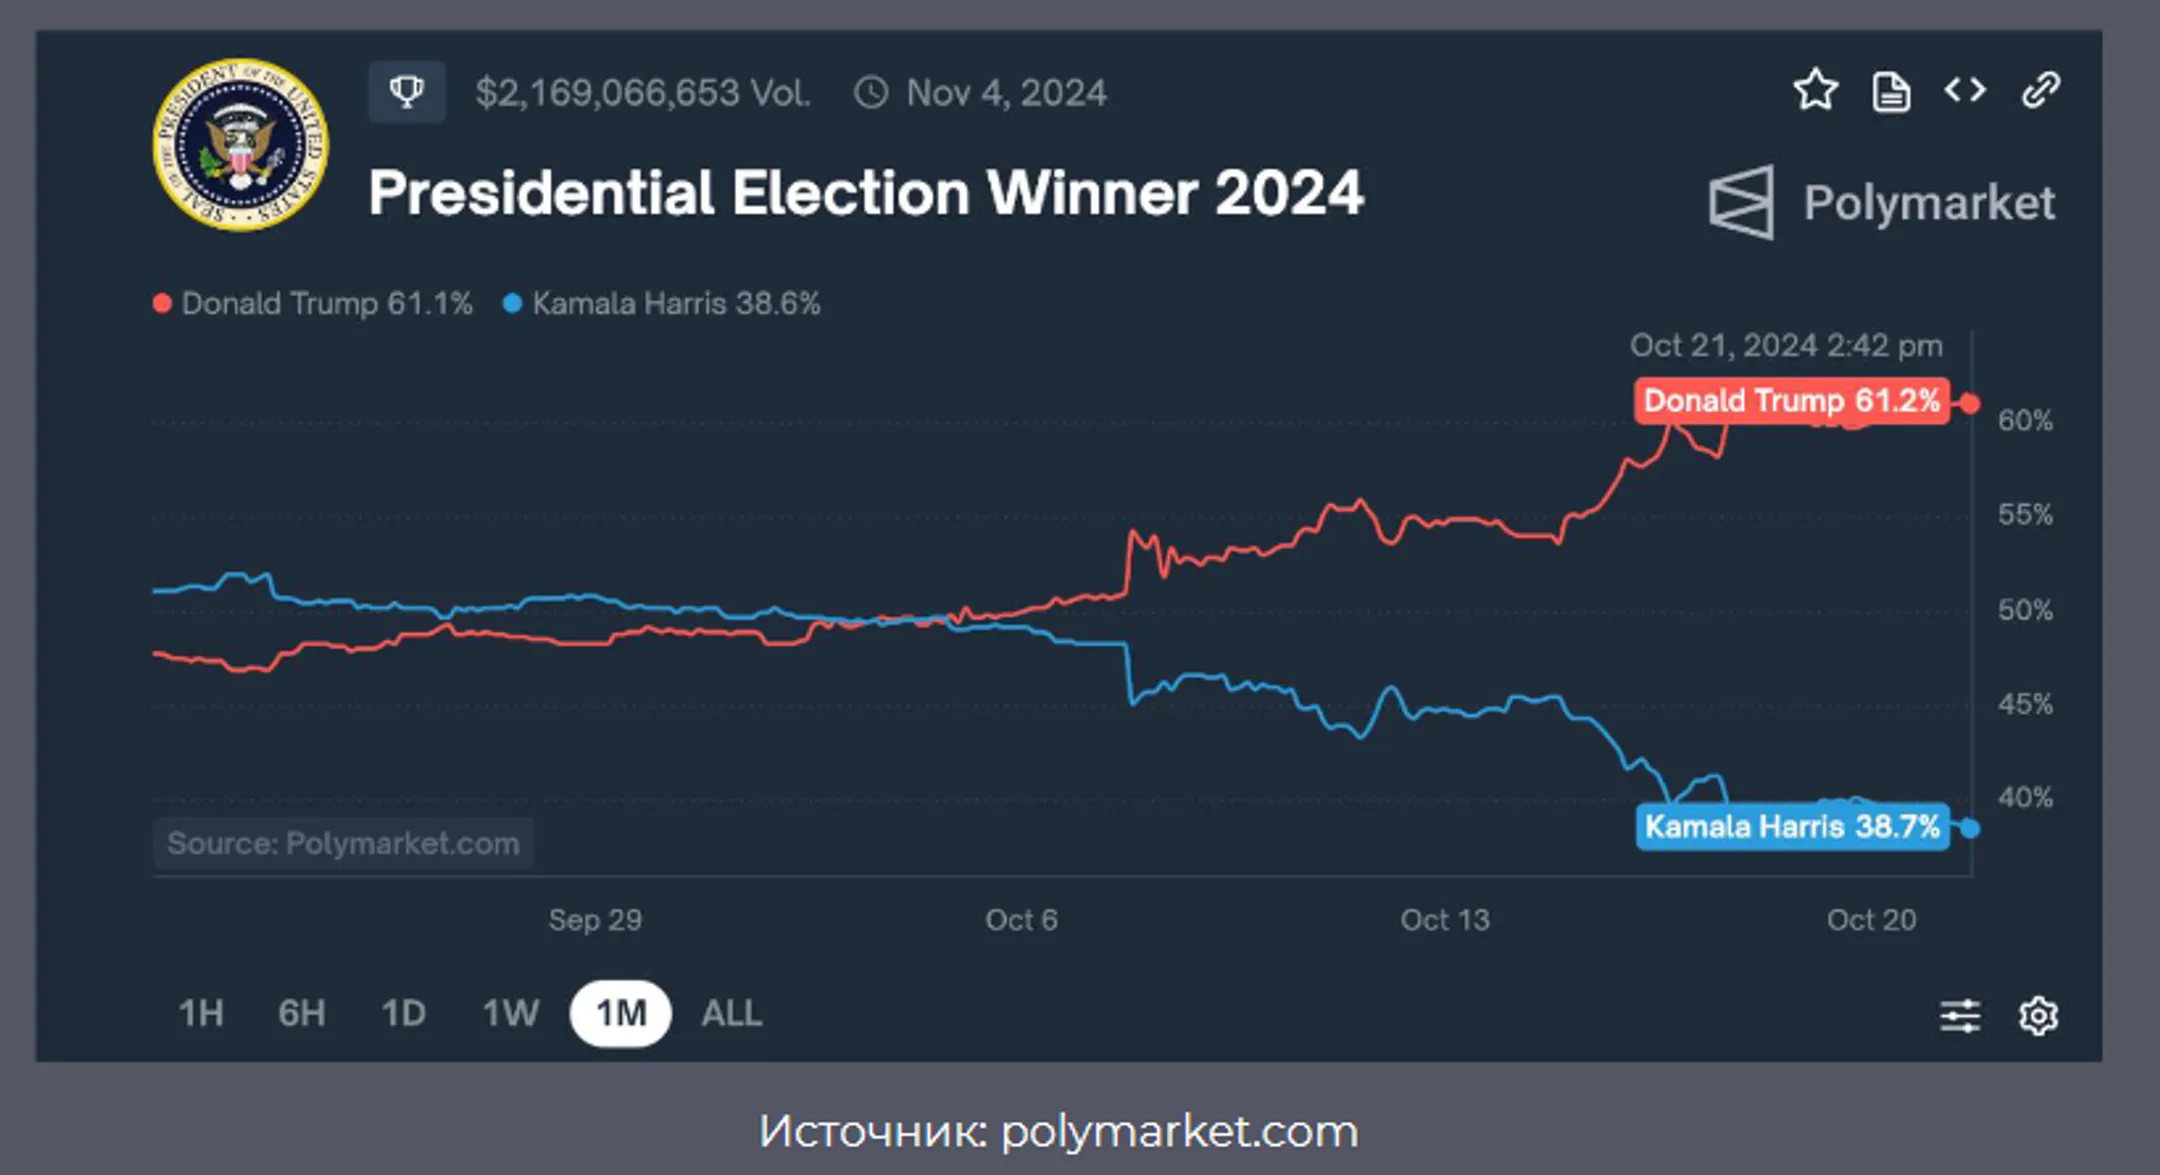Toggle the Kamala Harris legend series
Screen dimensions: 2160x1175
coord(661,303)
